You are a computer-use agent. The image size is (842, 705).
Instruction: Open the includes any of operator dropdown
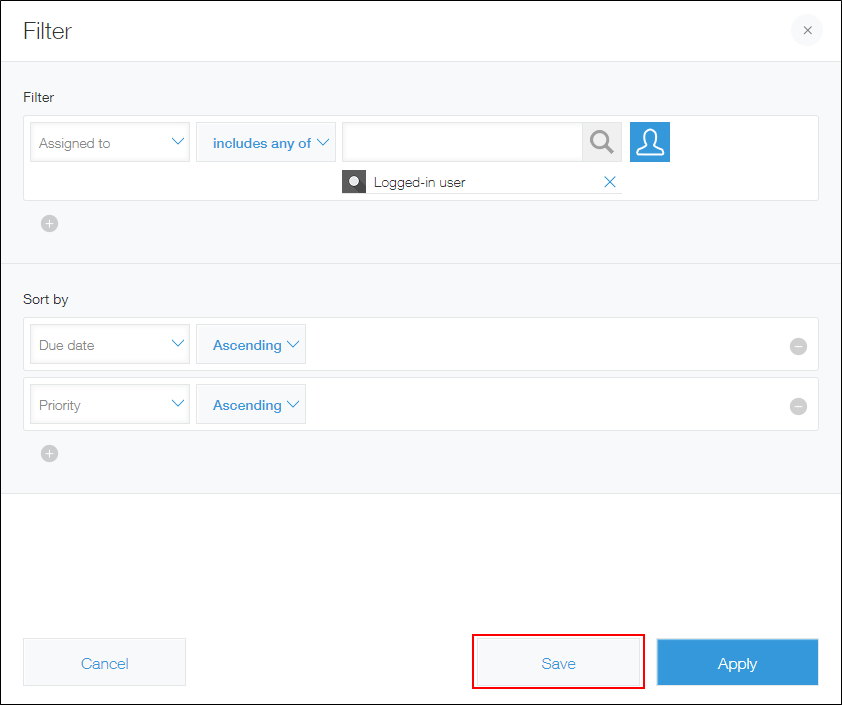[x=265, y=142]
